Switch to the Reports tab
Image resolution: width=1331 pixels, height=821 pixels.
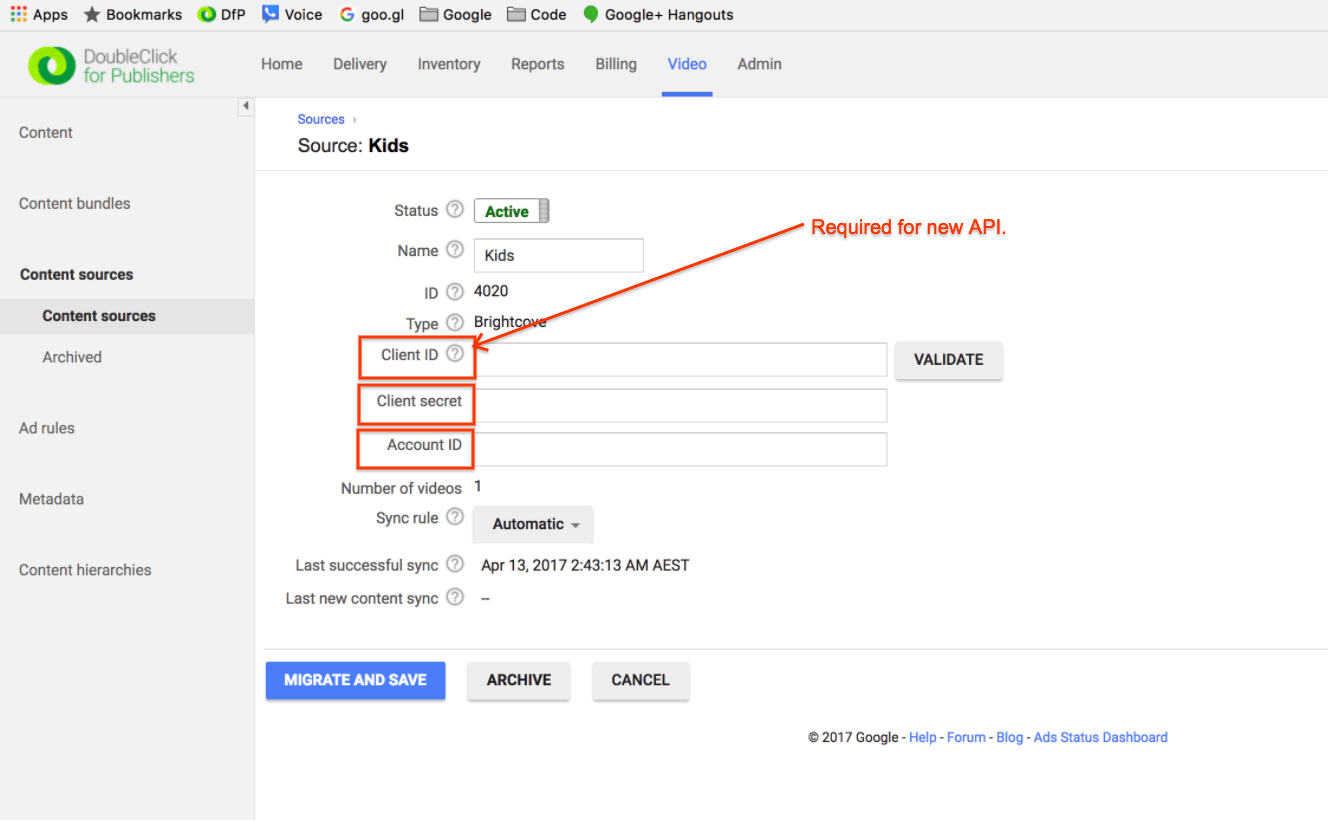(x=538, y=64)
